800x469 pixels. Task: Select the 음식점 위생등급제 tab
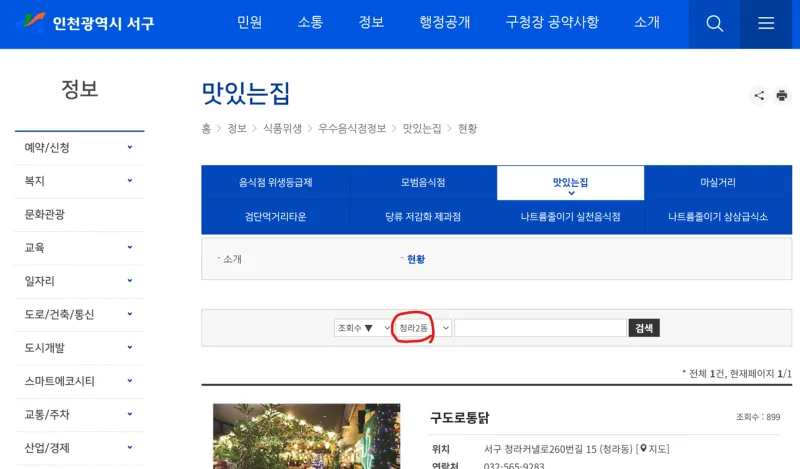click(275, 183)
